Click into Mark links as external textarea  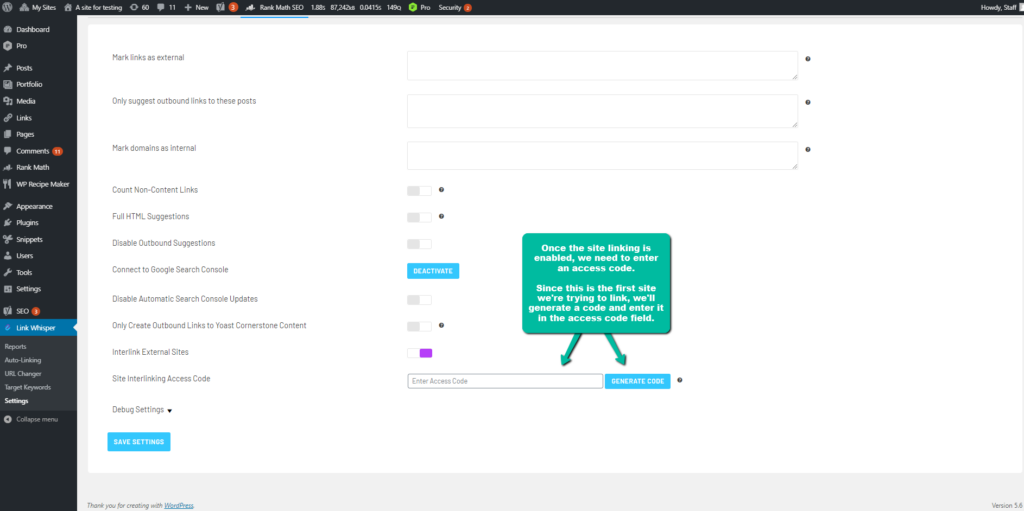602,65
